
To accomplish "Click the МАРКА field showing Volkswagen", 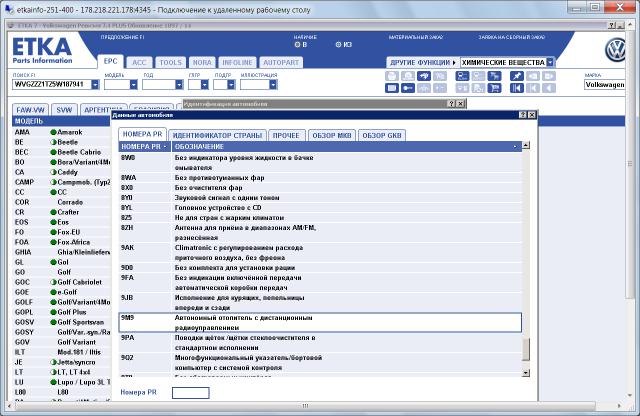I will 604,85.
